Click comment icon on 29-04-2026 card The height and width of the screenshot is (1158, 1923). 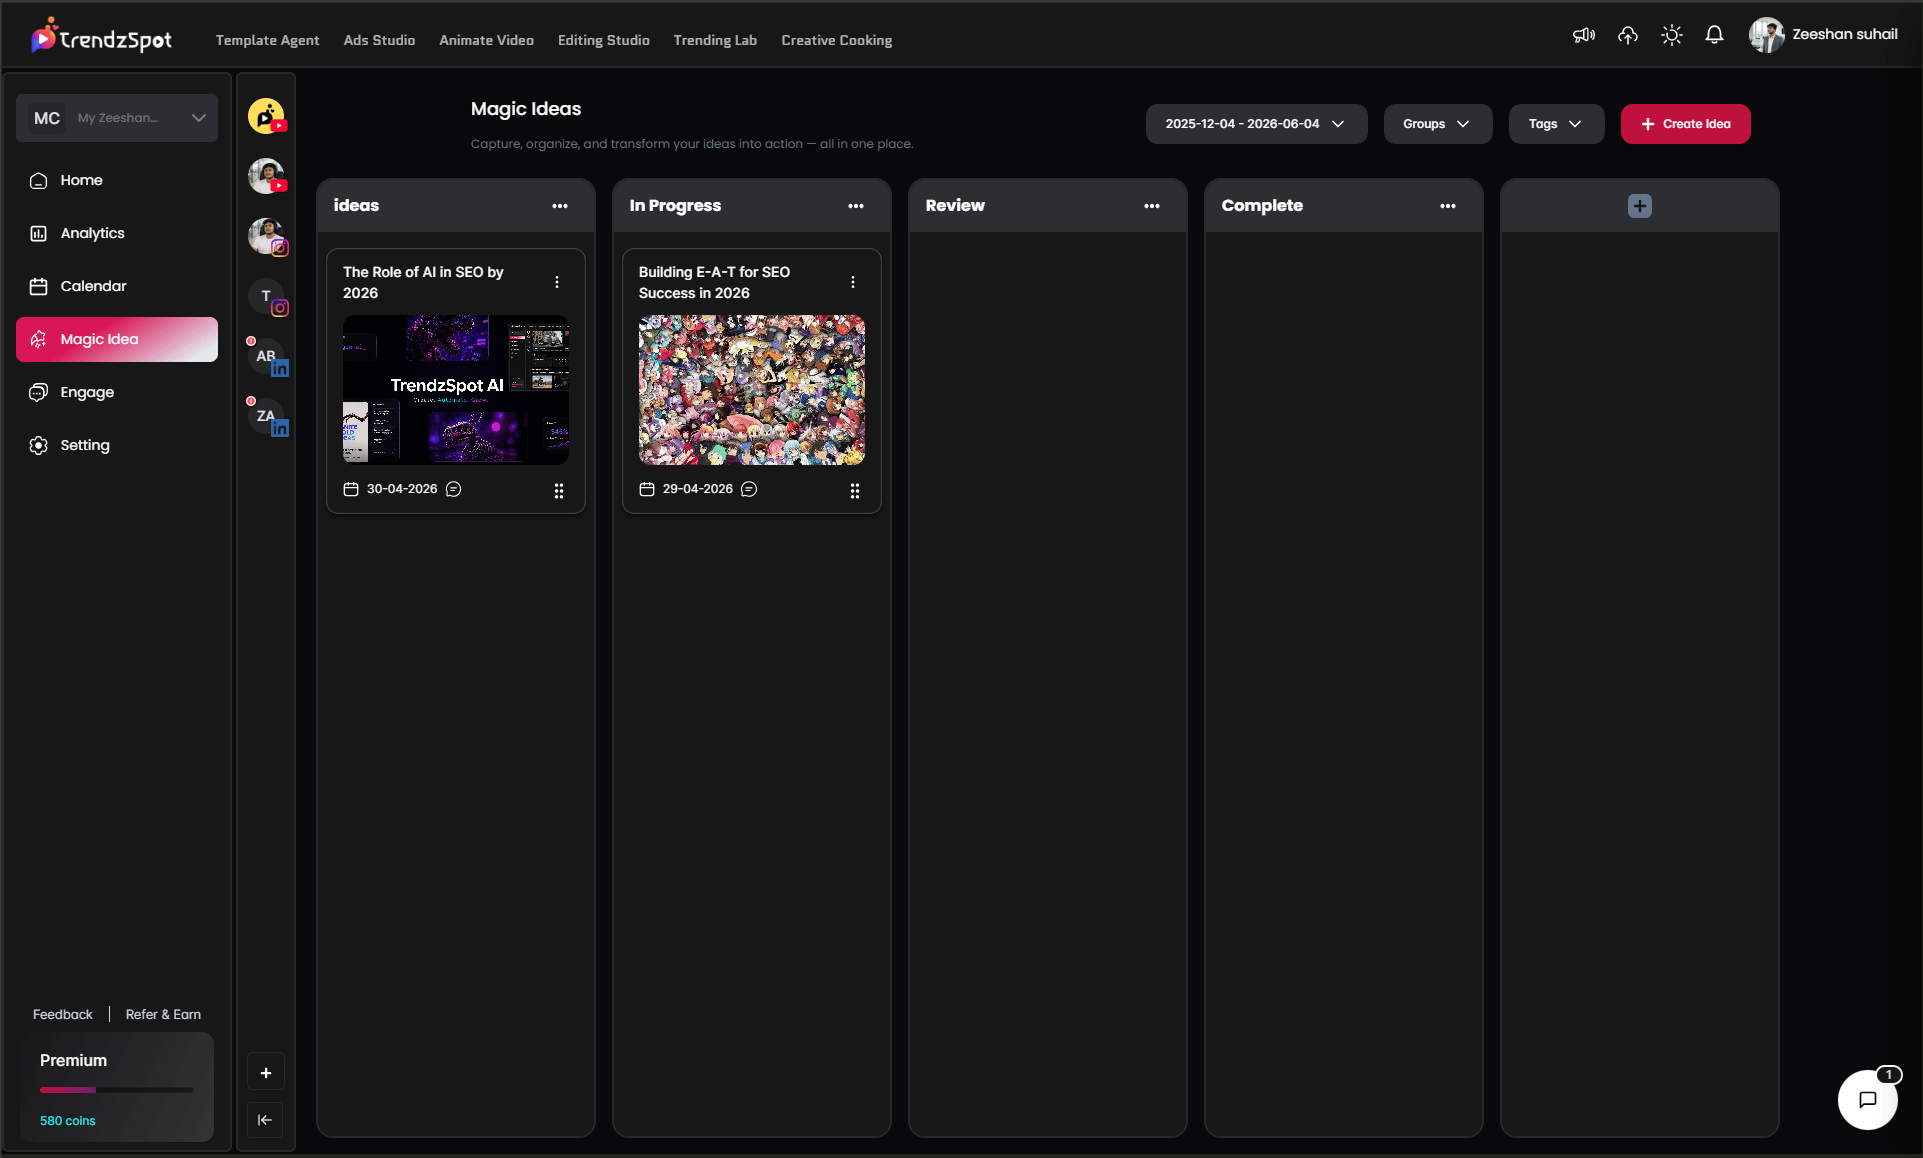749,489
